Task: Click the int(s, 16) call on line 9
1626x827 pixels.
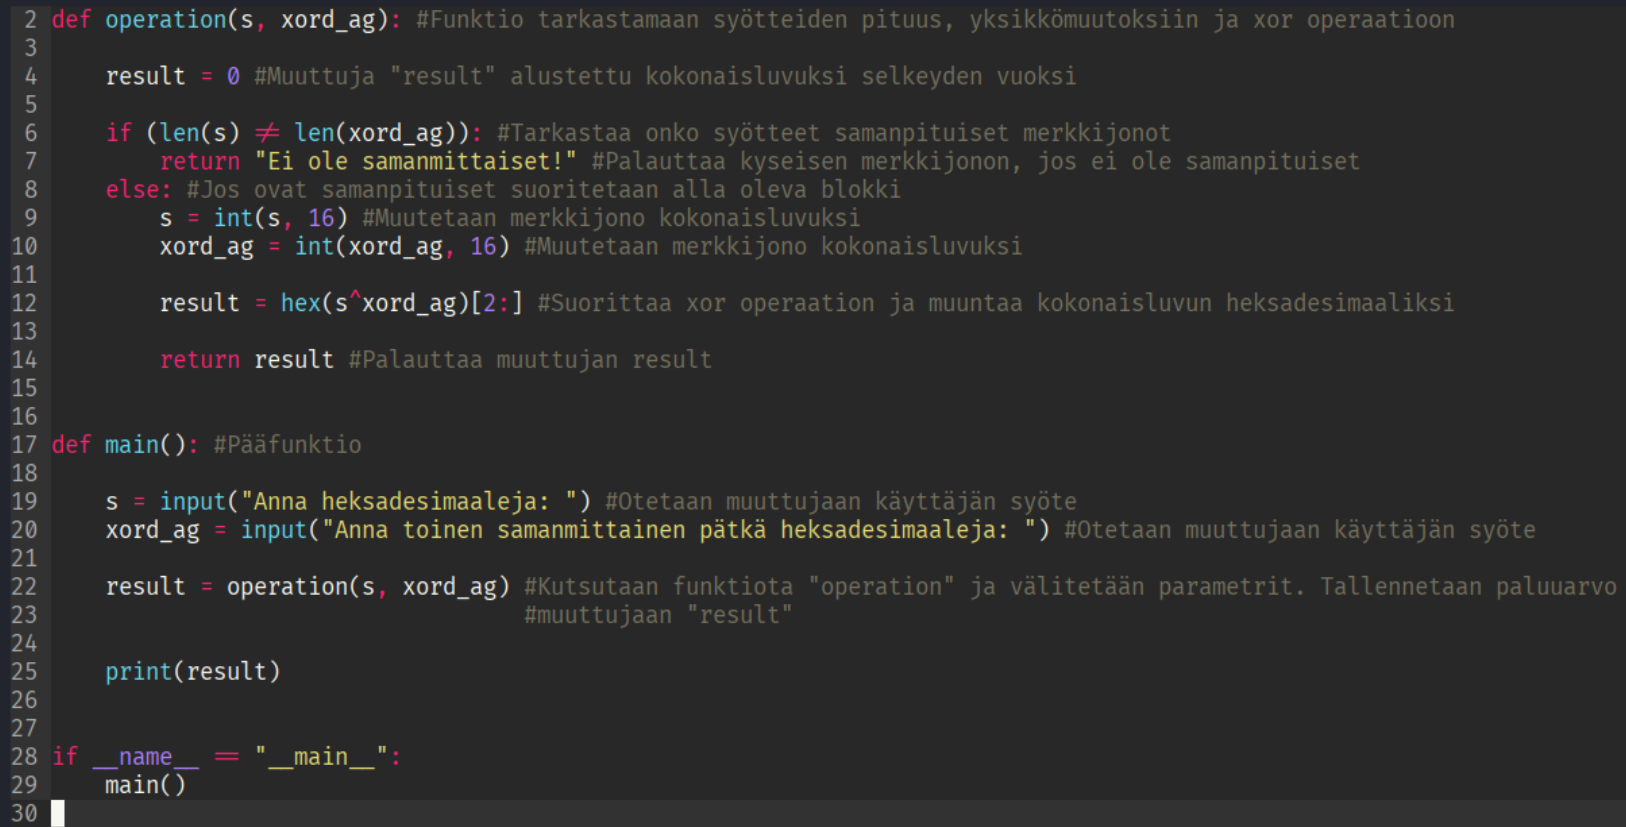Action: point(280,218)
